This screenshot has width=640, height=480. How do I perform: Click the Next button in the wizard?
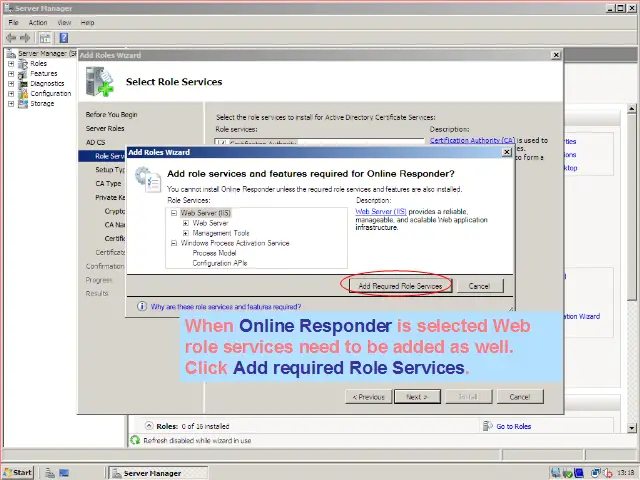tap(417, 396)
